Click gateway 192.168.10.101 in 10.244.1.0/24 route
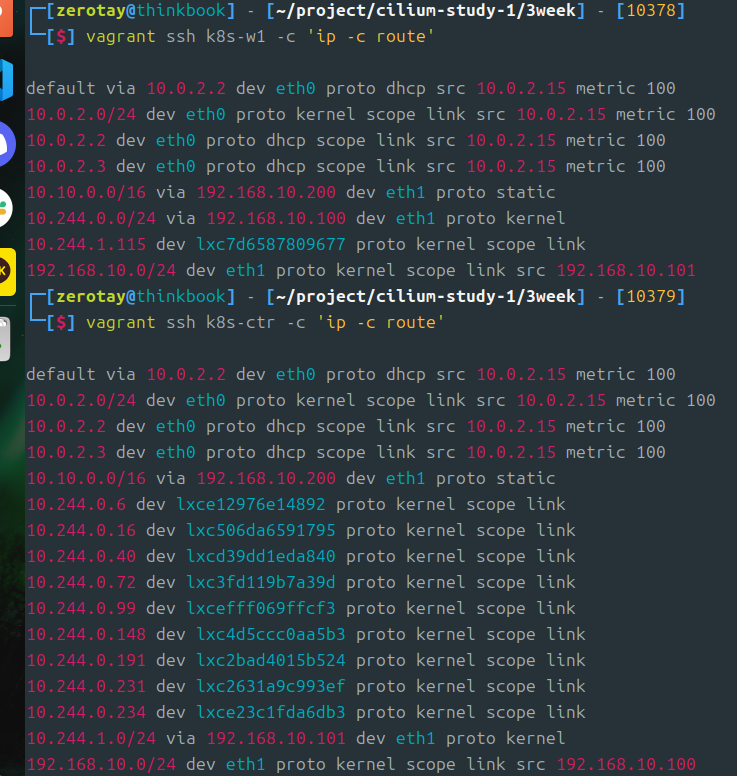The image size is (737, 776). [x=276, y=738]
